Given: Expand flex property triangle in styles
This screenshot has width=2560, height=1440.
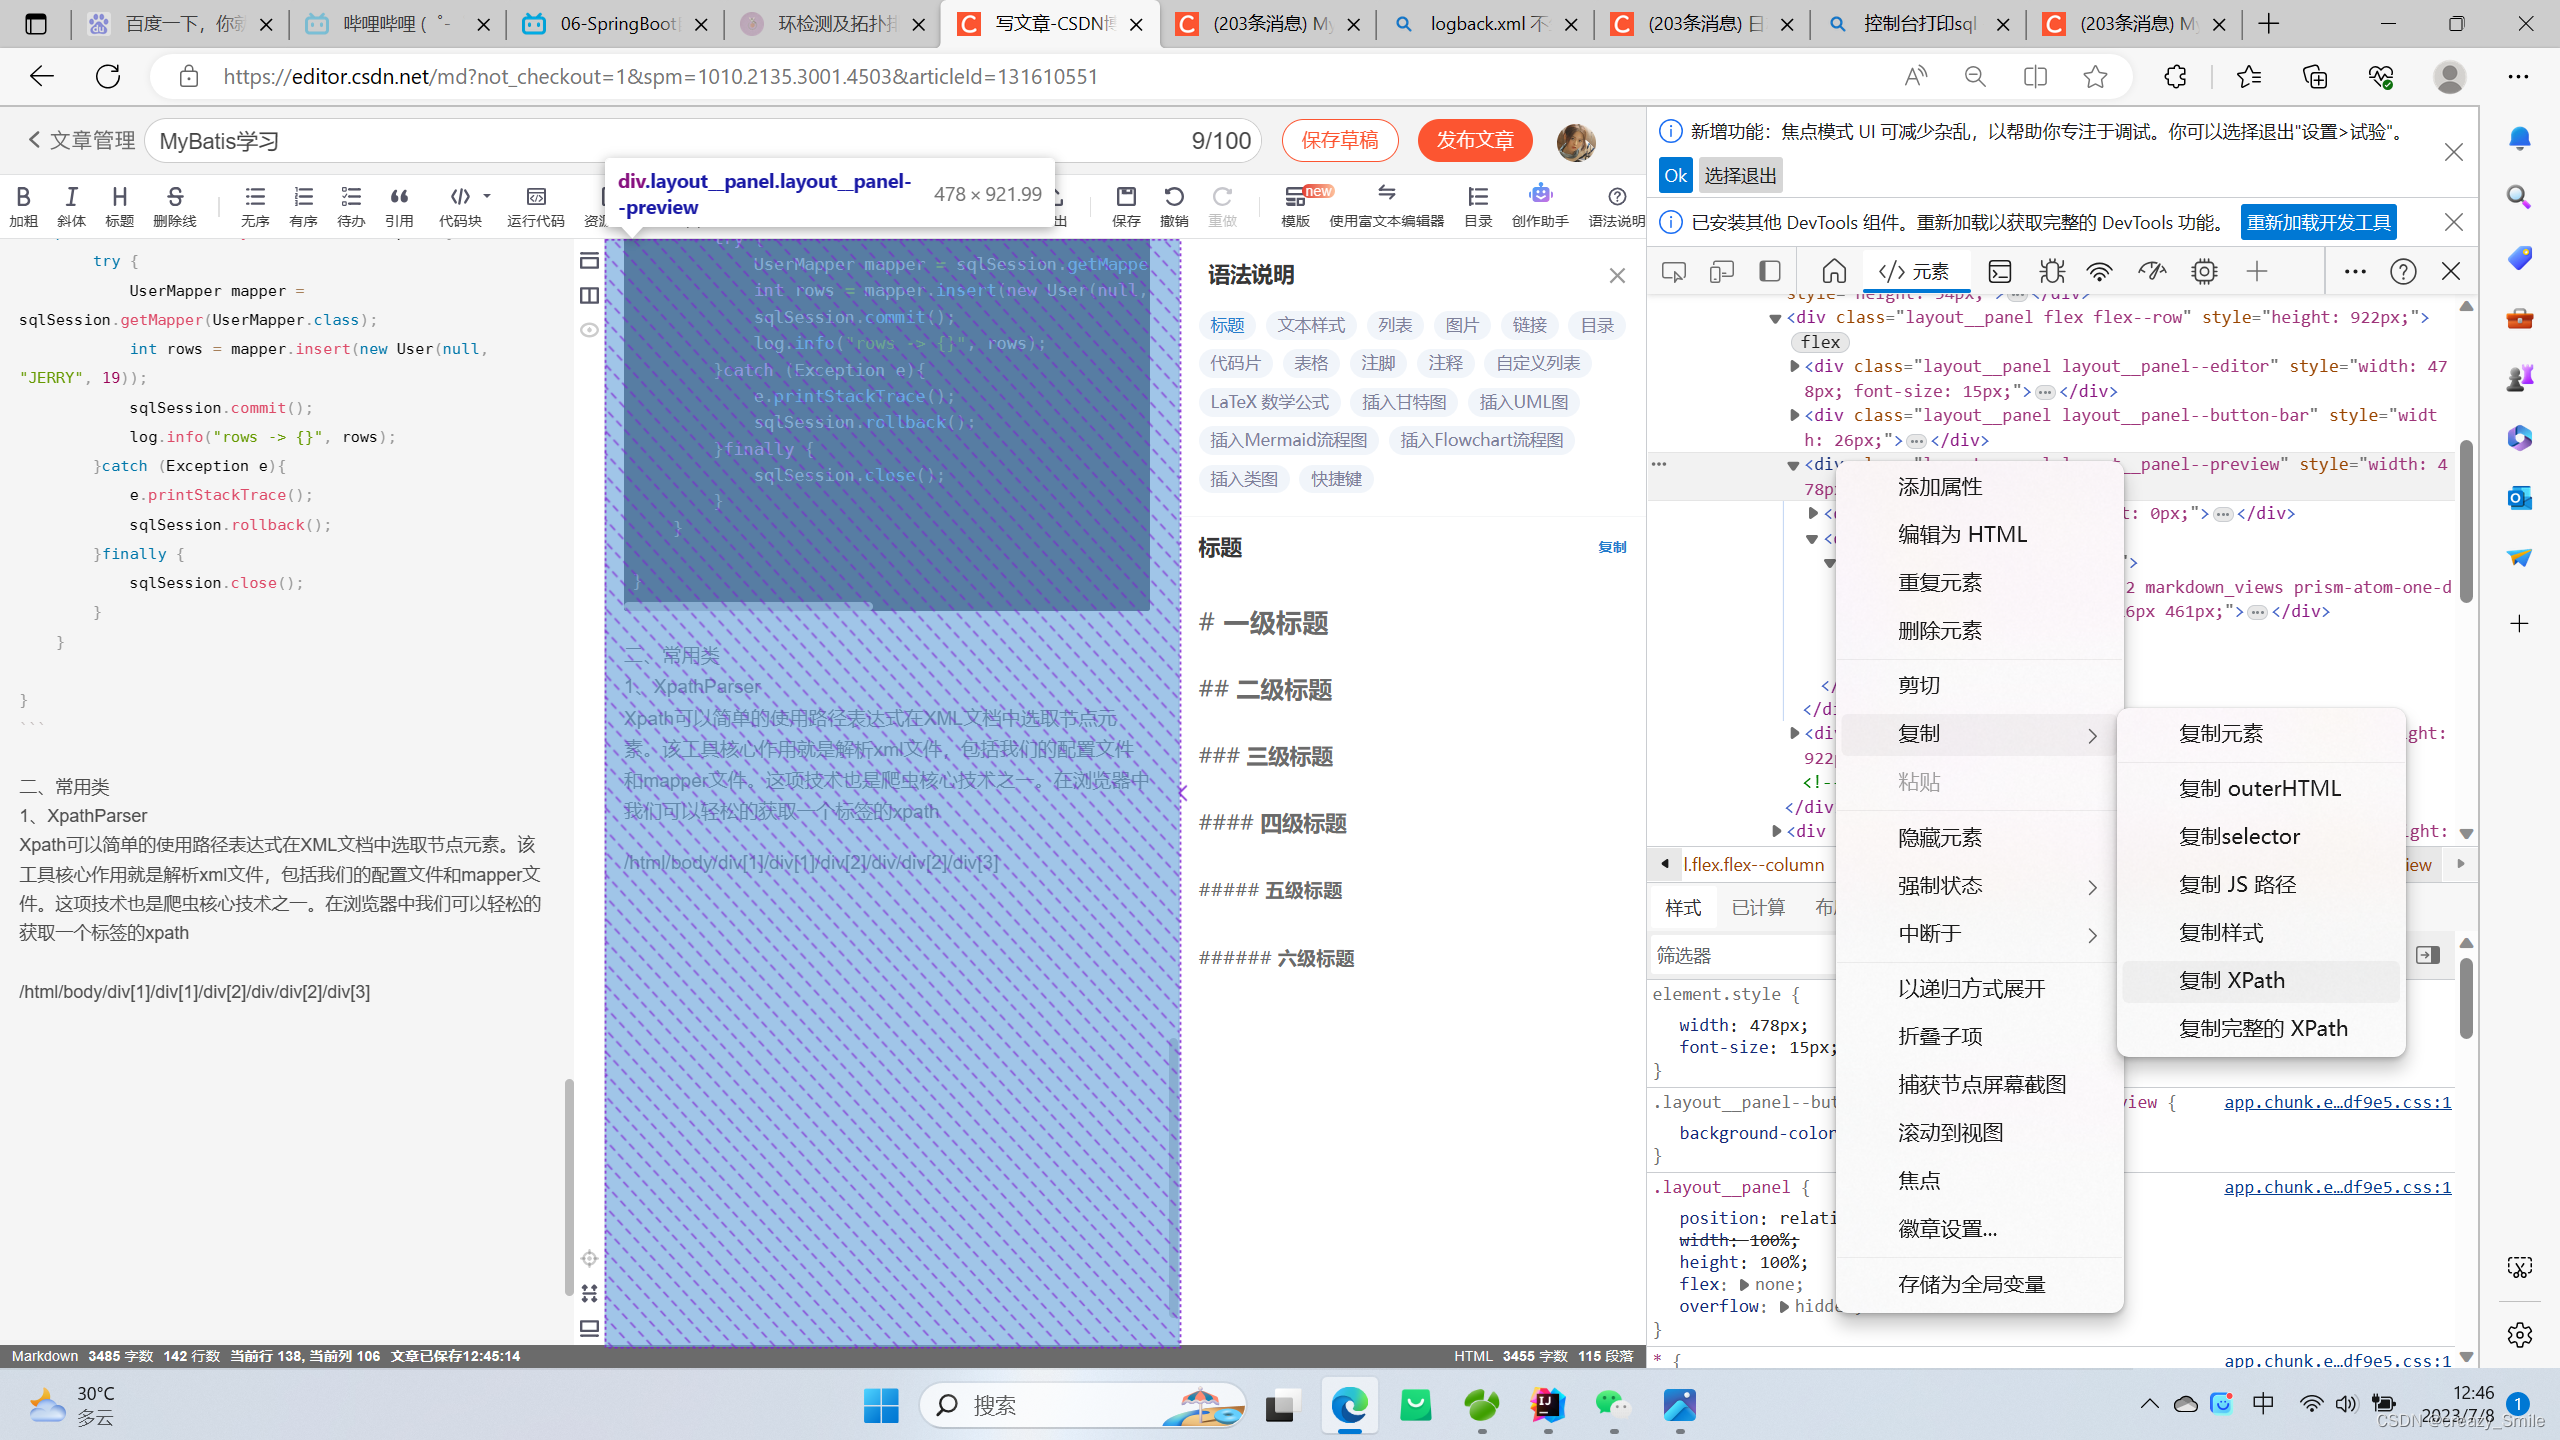Looking at the screenshot, I should pos(1744,1285).
